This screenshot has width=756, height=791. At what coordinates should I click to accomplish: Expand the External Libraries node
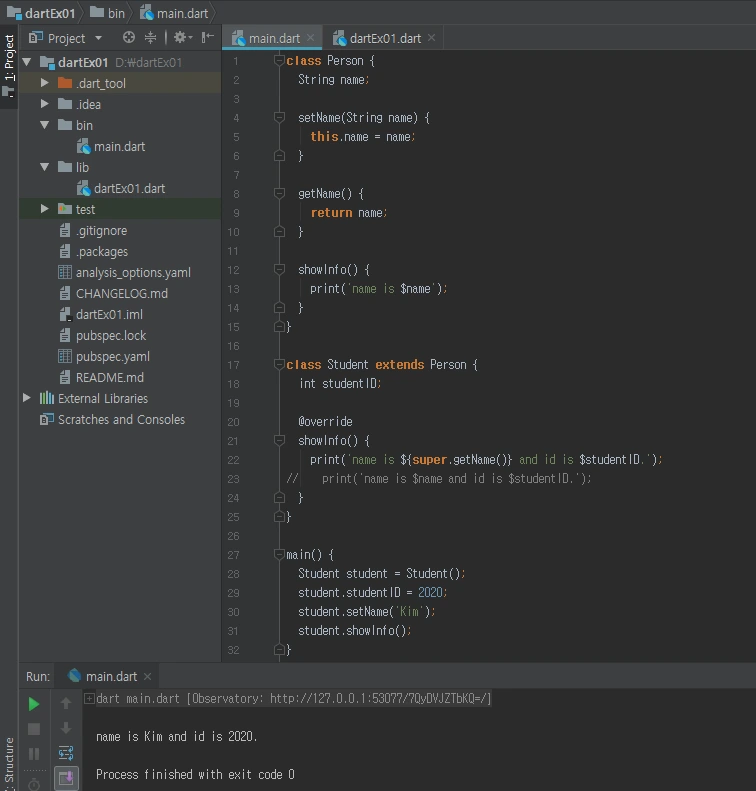tap(27, 398)
